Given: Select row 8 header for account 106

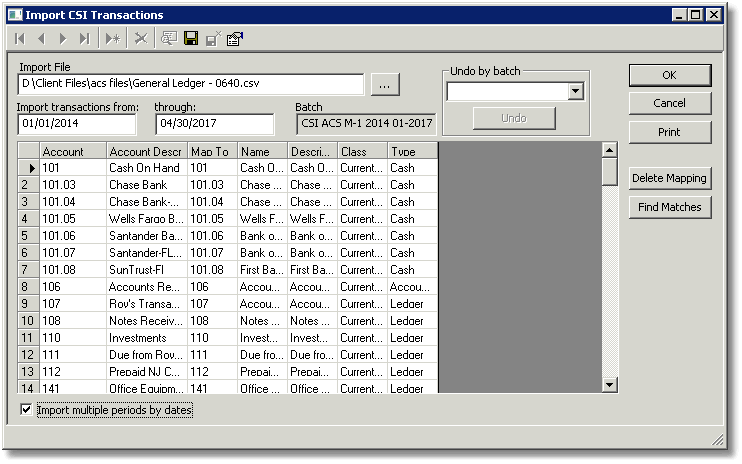Looking at the screenshot, I should coord(28,287).
